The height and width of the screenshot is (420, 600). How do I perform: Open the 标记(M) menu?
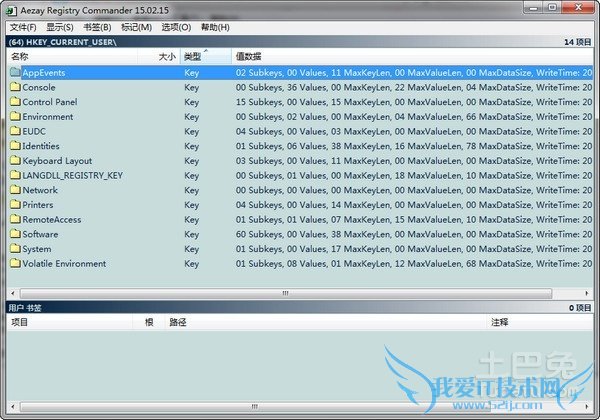tap(136, 27)
